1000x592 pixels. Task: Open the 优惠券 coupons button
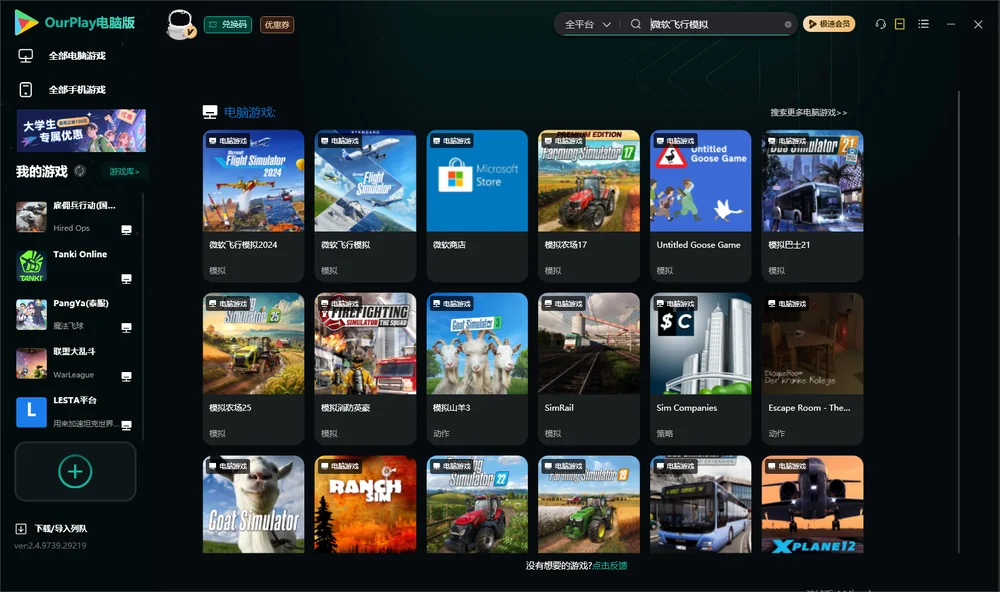coord(277,24)
